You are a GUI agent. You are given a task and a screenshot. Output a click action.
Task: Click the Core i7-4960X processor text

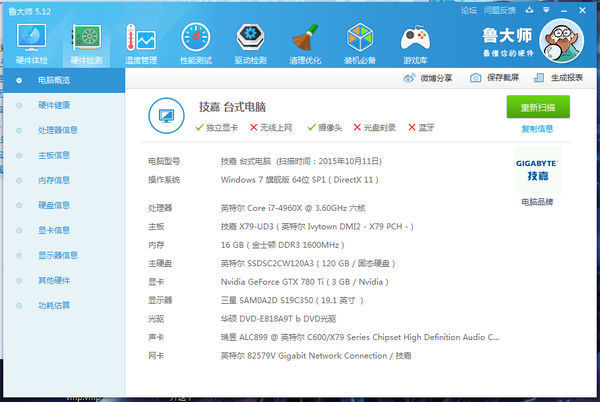pyautogui.click(x=293, y=208)
